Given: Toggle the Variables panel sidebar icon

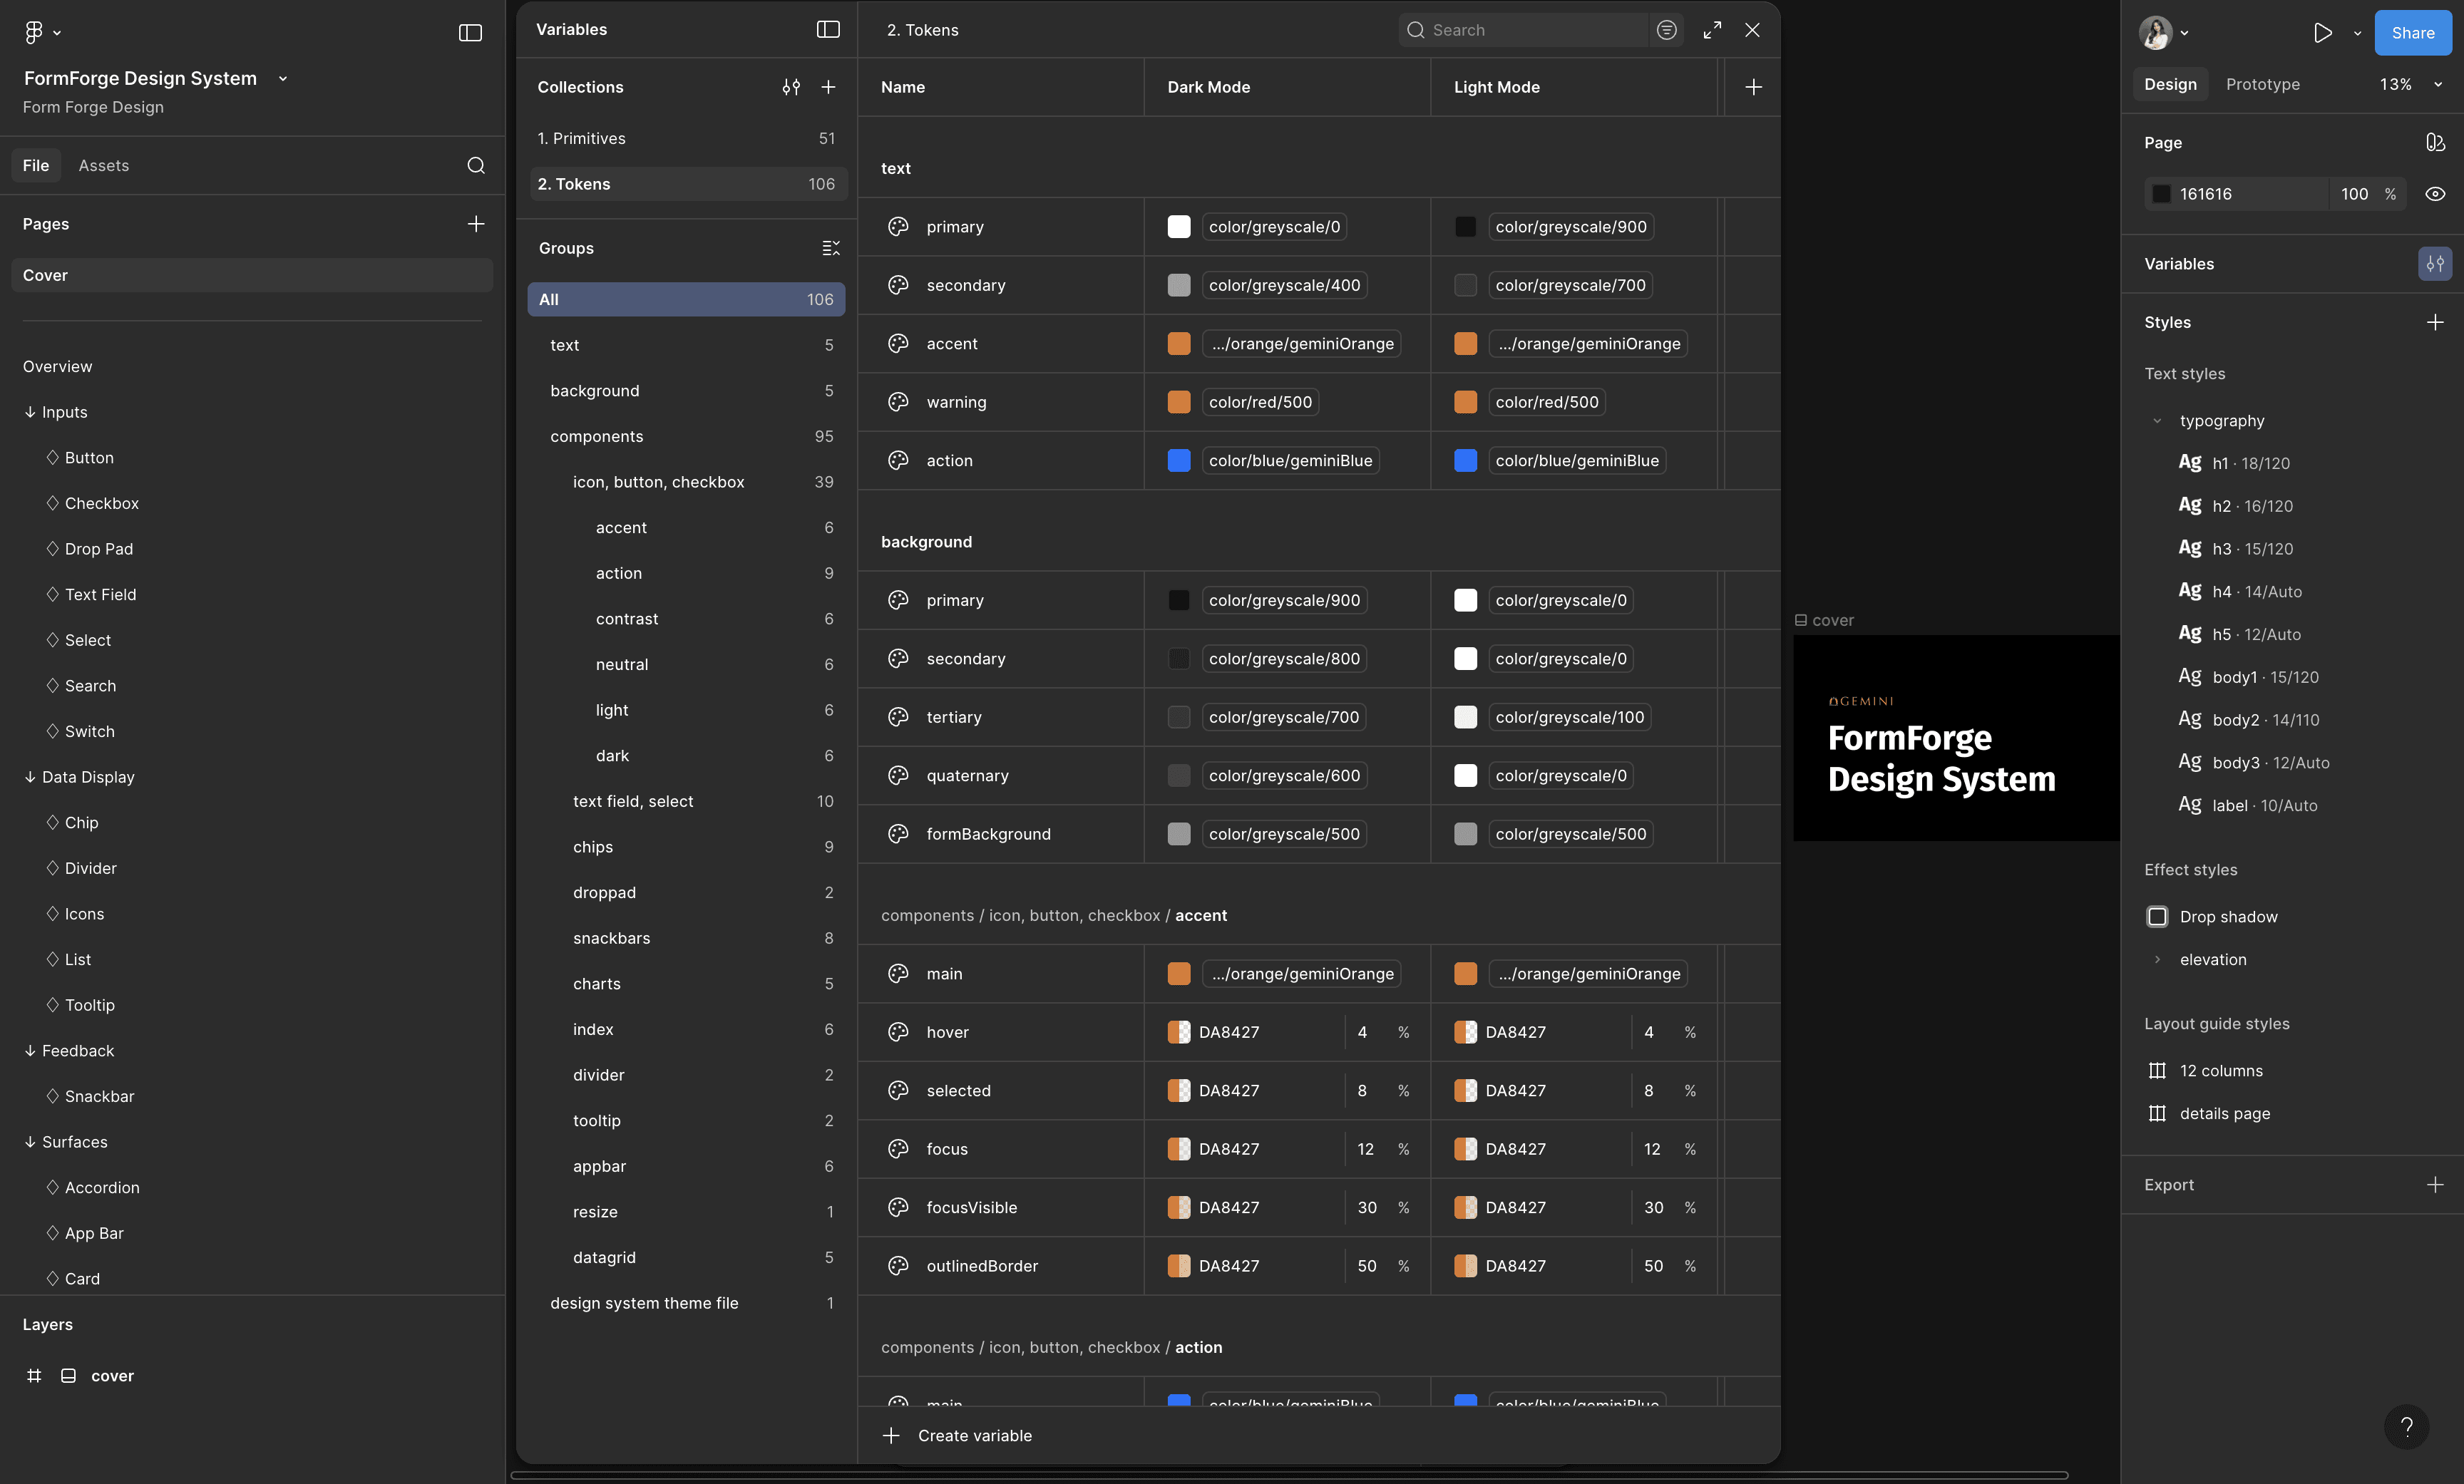Looking at the screenshot, I should pos(827,30).
